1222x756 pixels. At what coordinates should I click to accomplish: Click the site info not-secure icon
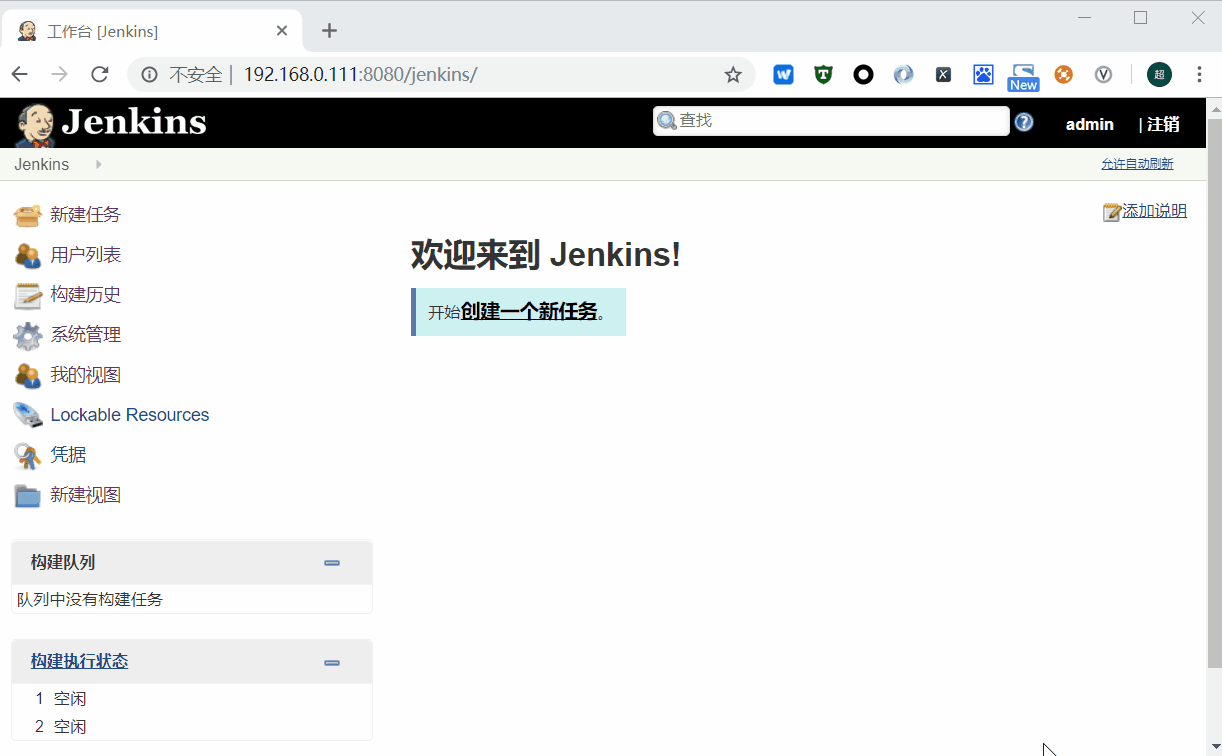pyautogui.click(x=150, y=75)
